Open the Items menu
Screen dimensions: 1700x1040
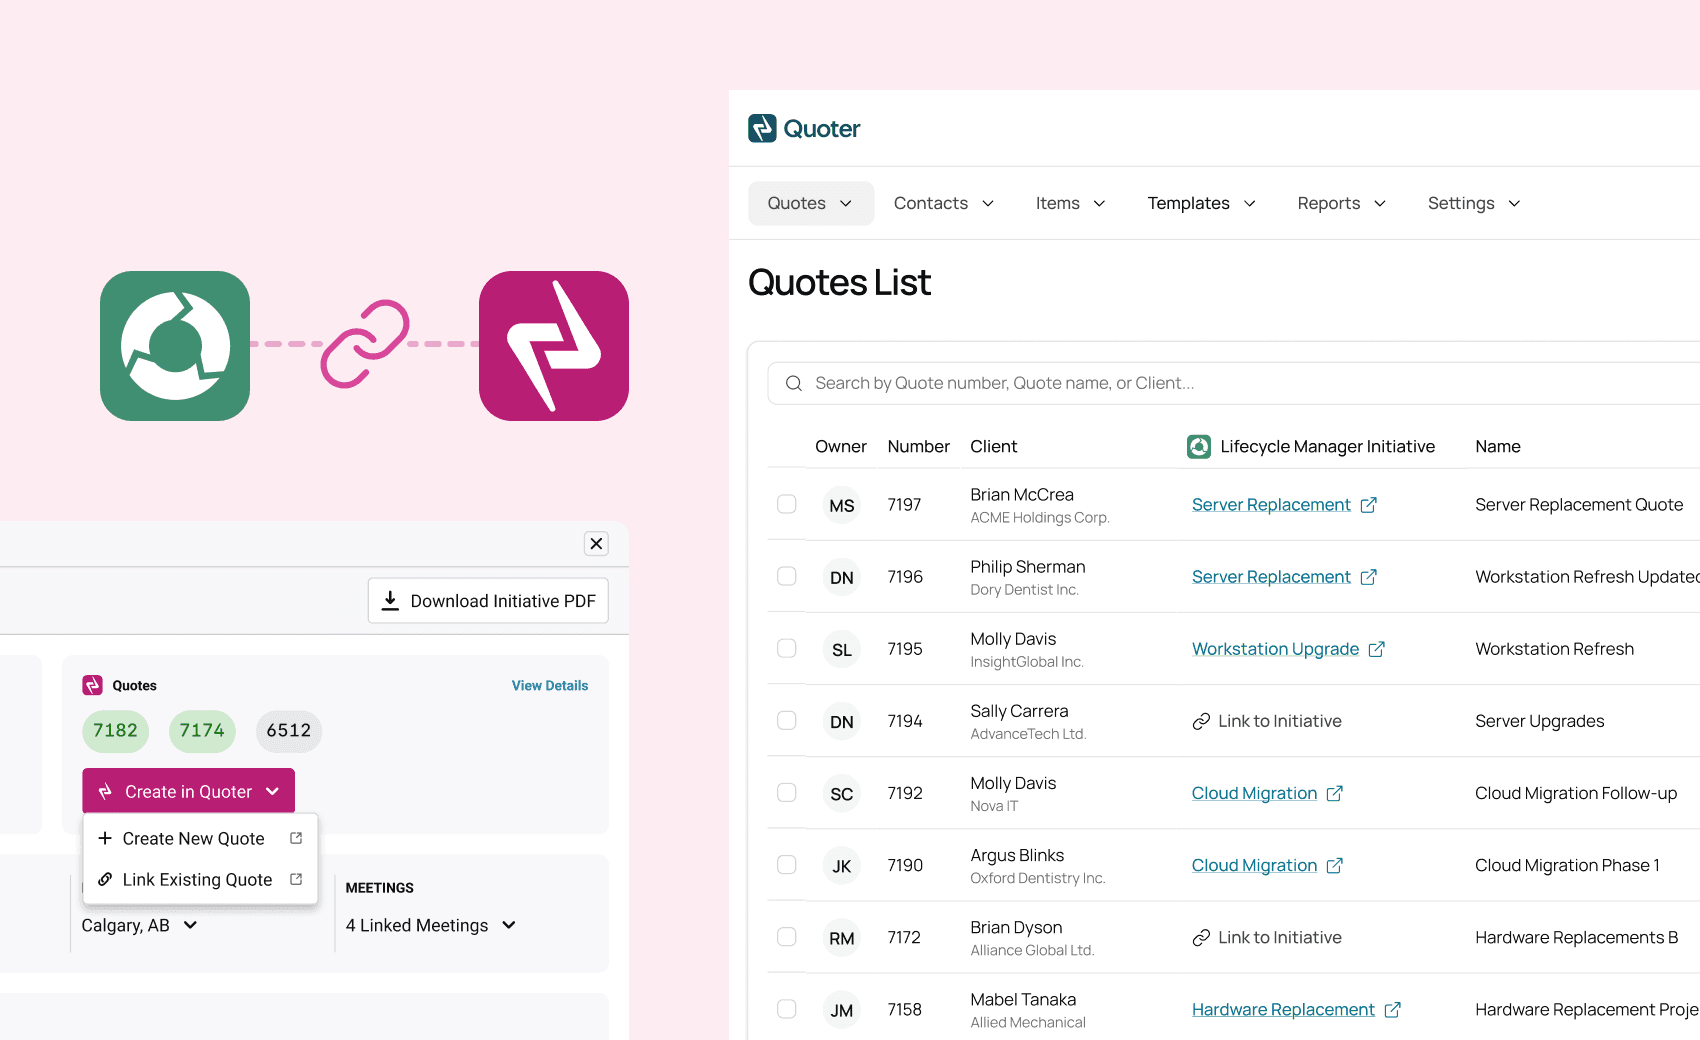(x=1071, y=203)
